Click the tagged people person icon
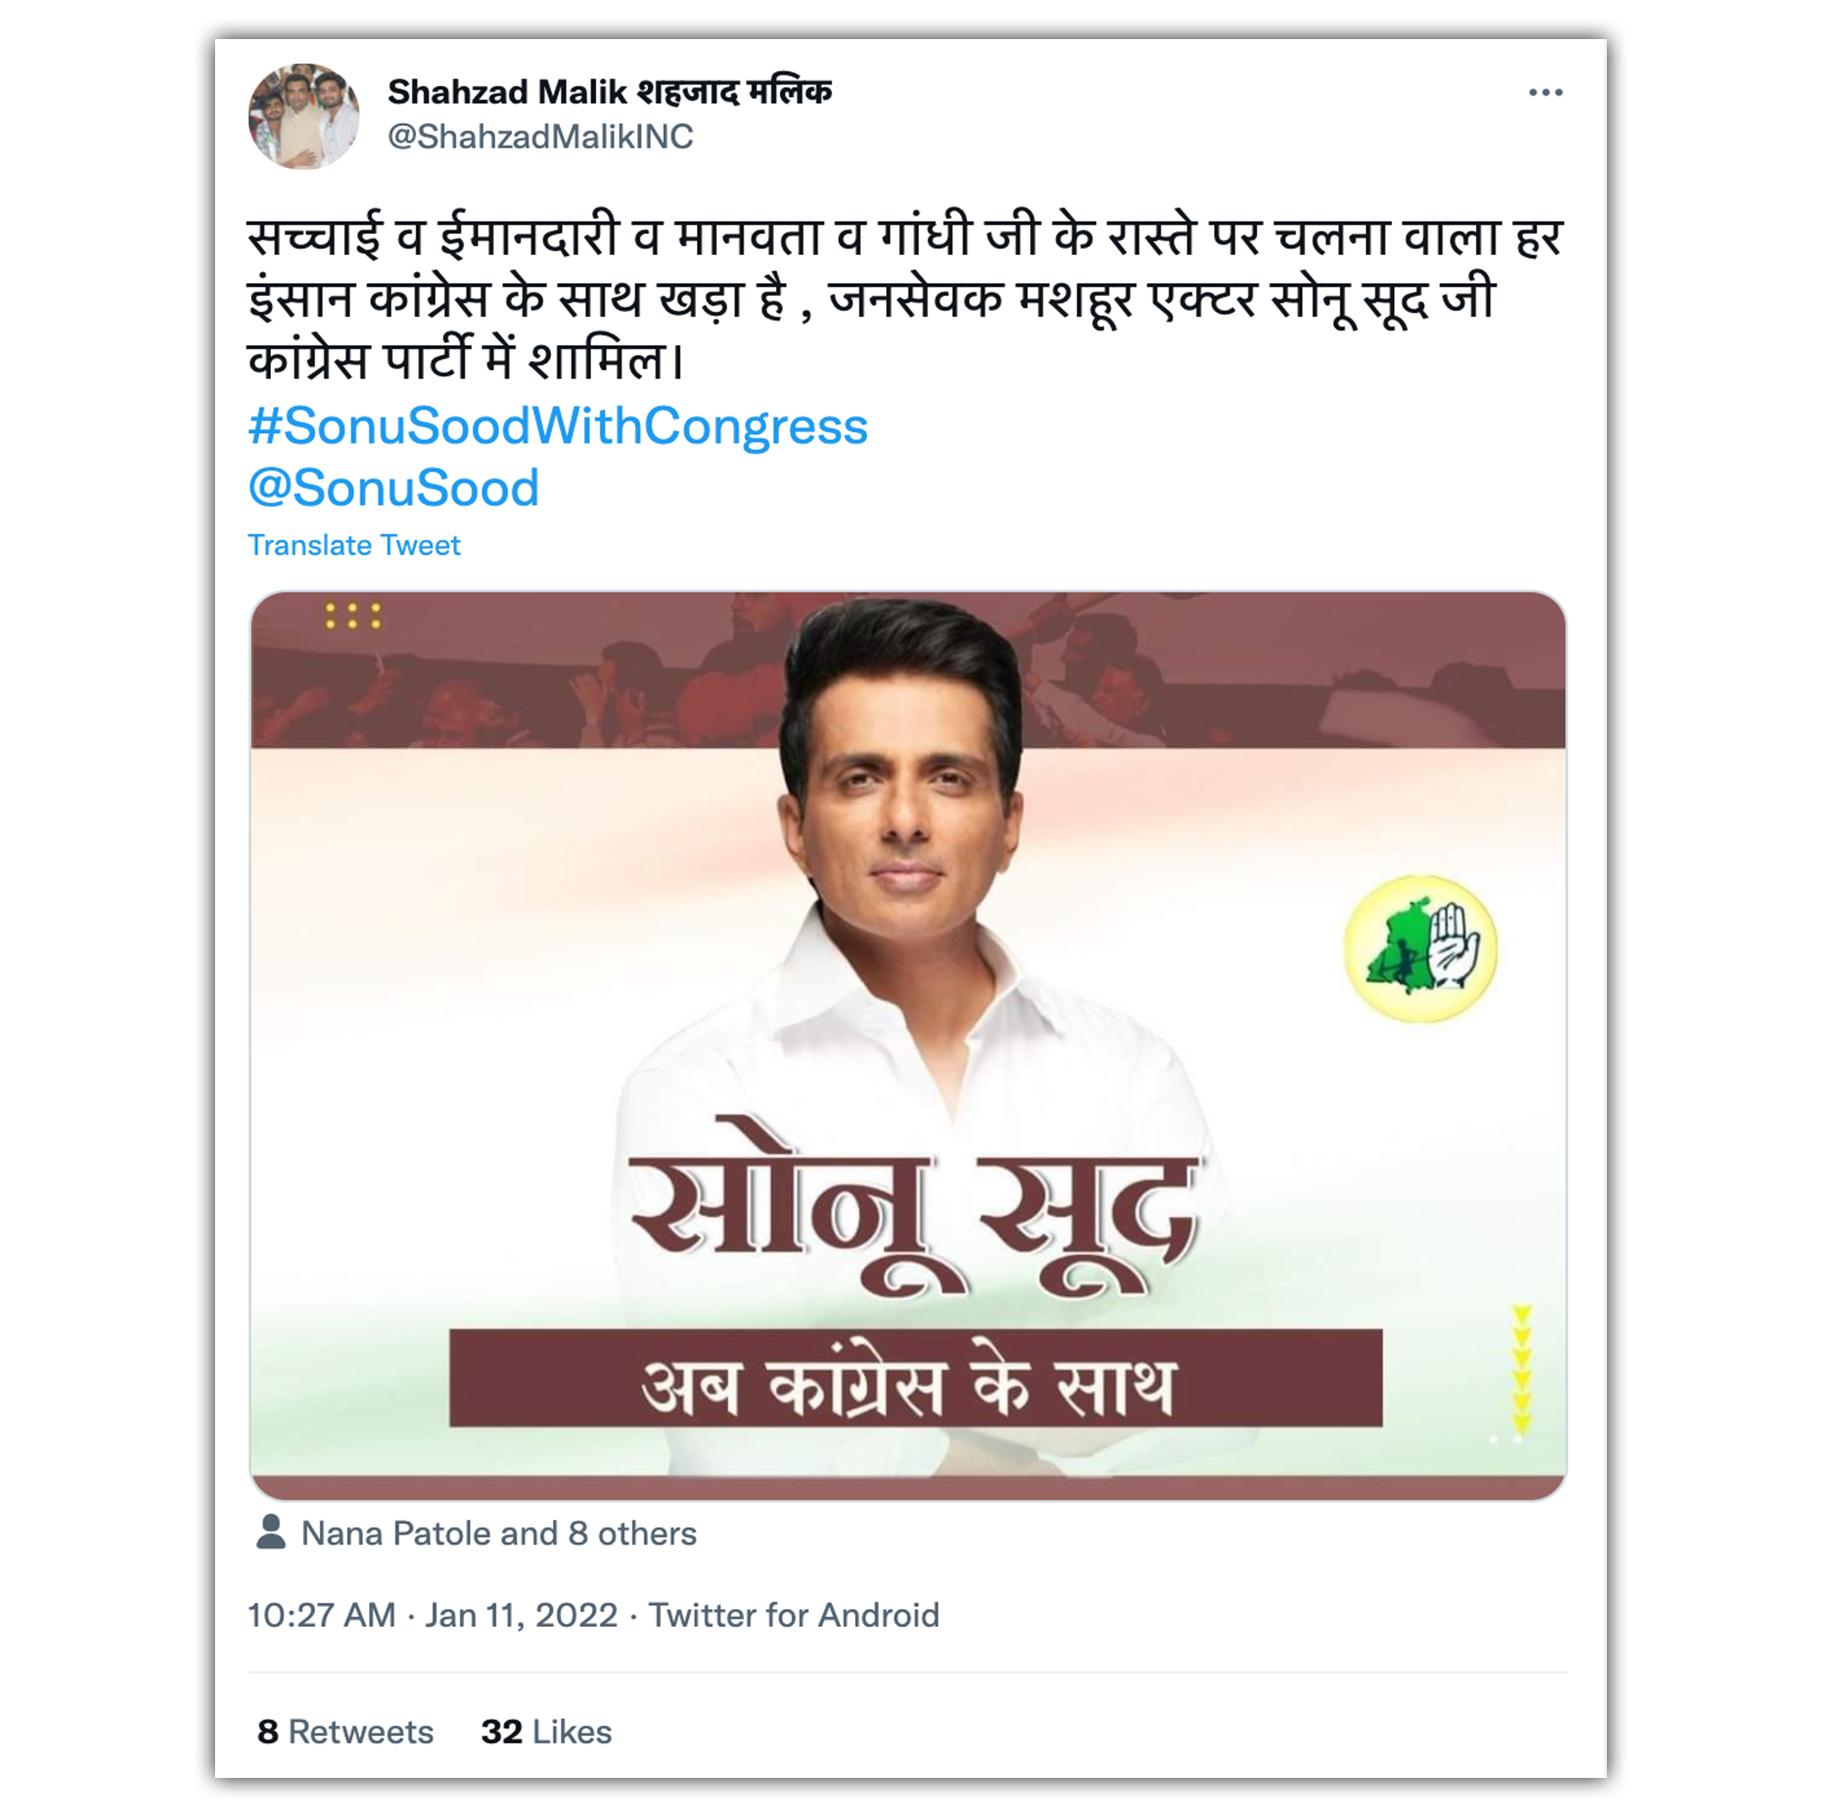 [x=270, y=1531]
